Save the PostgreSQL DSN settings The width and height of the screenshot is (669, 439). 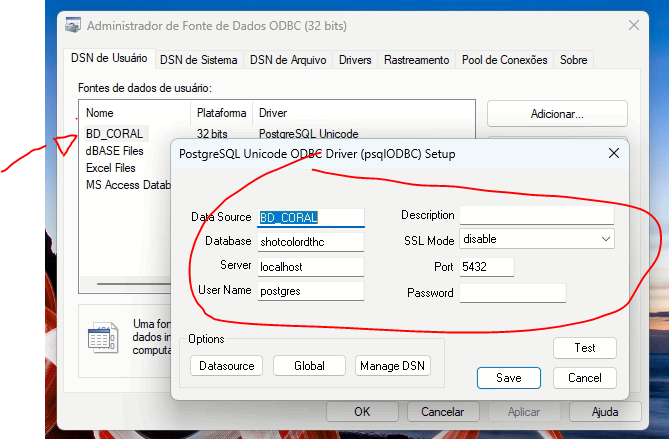coord(509,378)
